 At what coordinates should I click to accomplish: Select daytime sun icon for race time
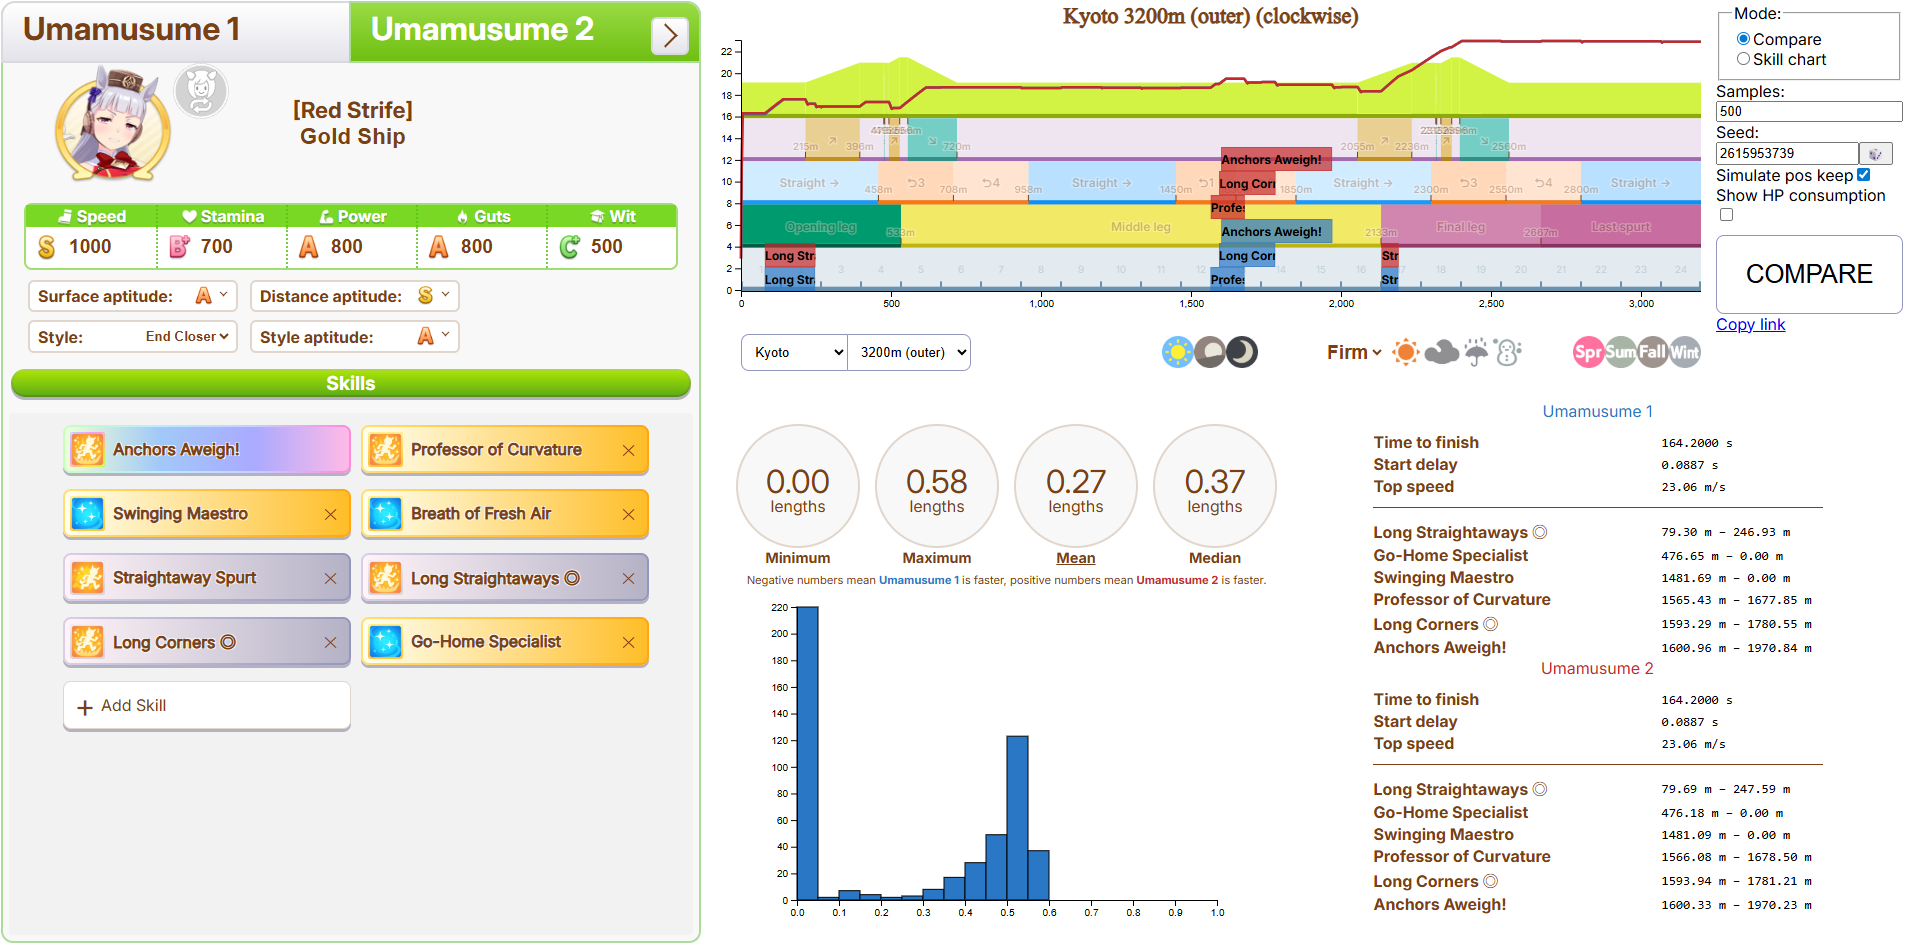[x=1178, y=352]
